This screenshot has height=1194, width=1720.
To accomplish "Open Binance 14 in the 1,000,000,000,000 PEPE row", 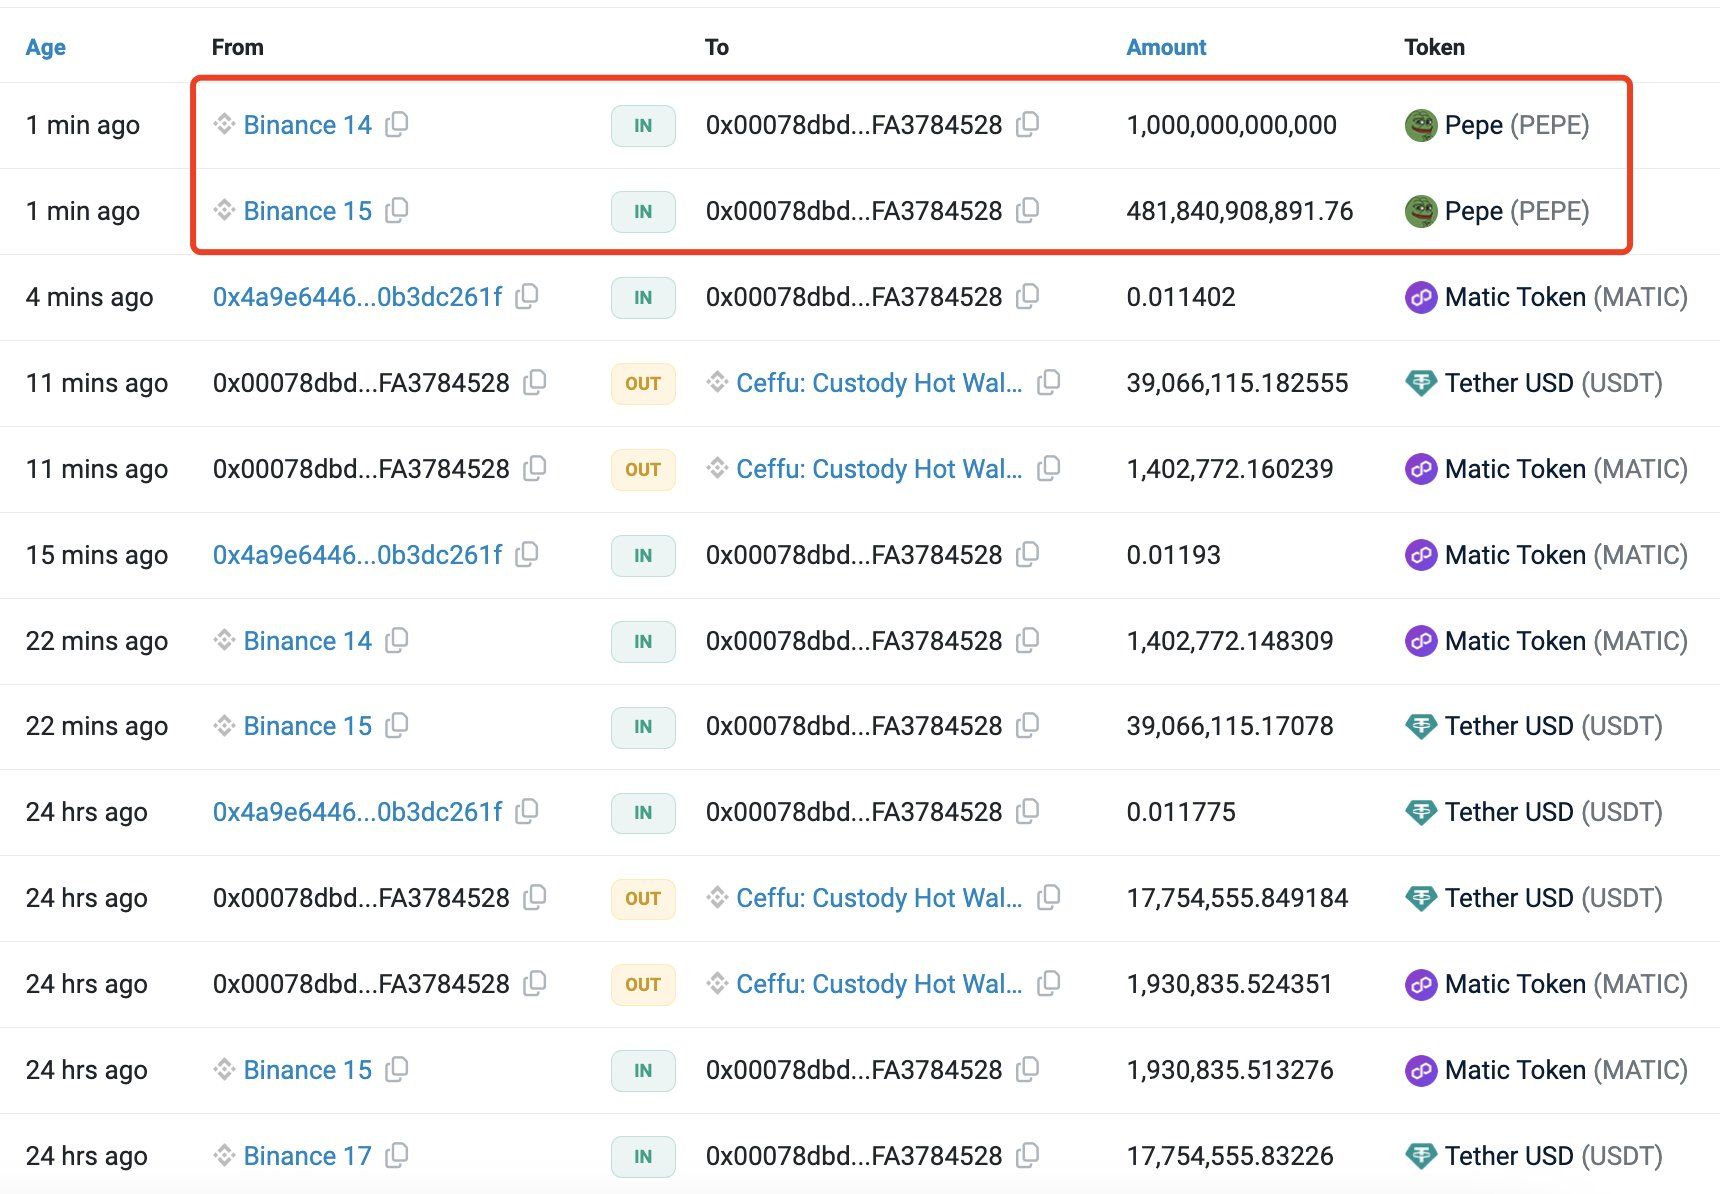I will [x=307, y=125].
